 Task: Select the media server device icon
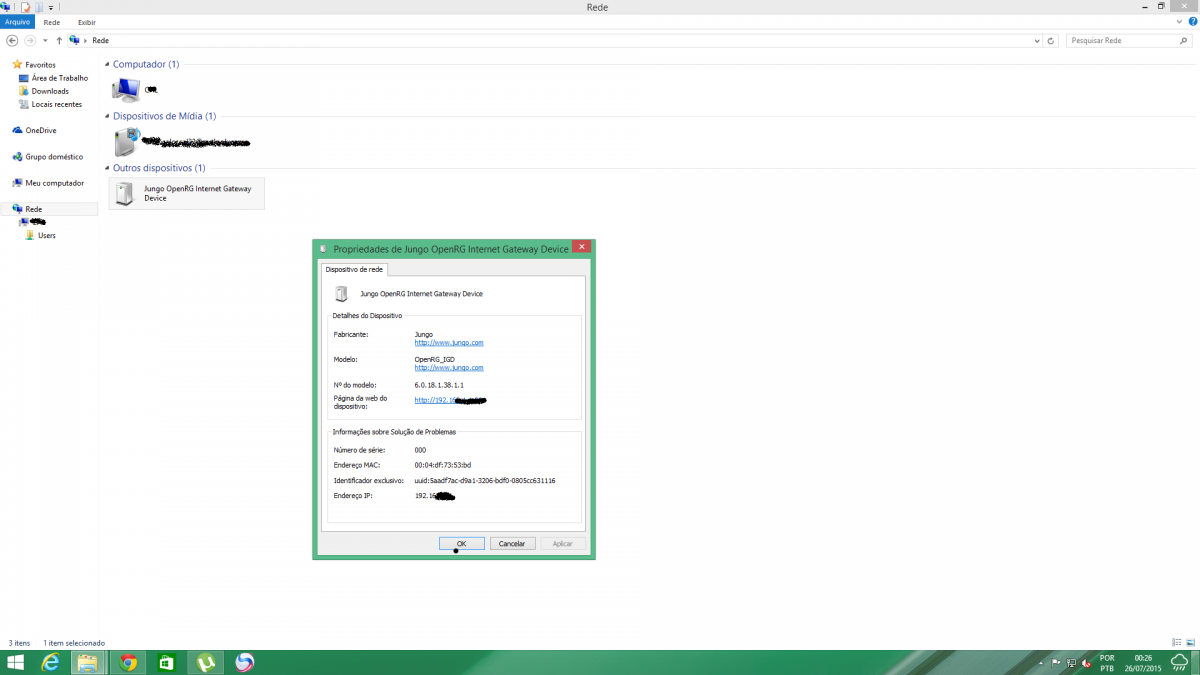[125, 142]
